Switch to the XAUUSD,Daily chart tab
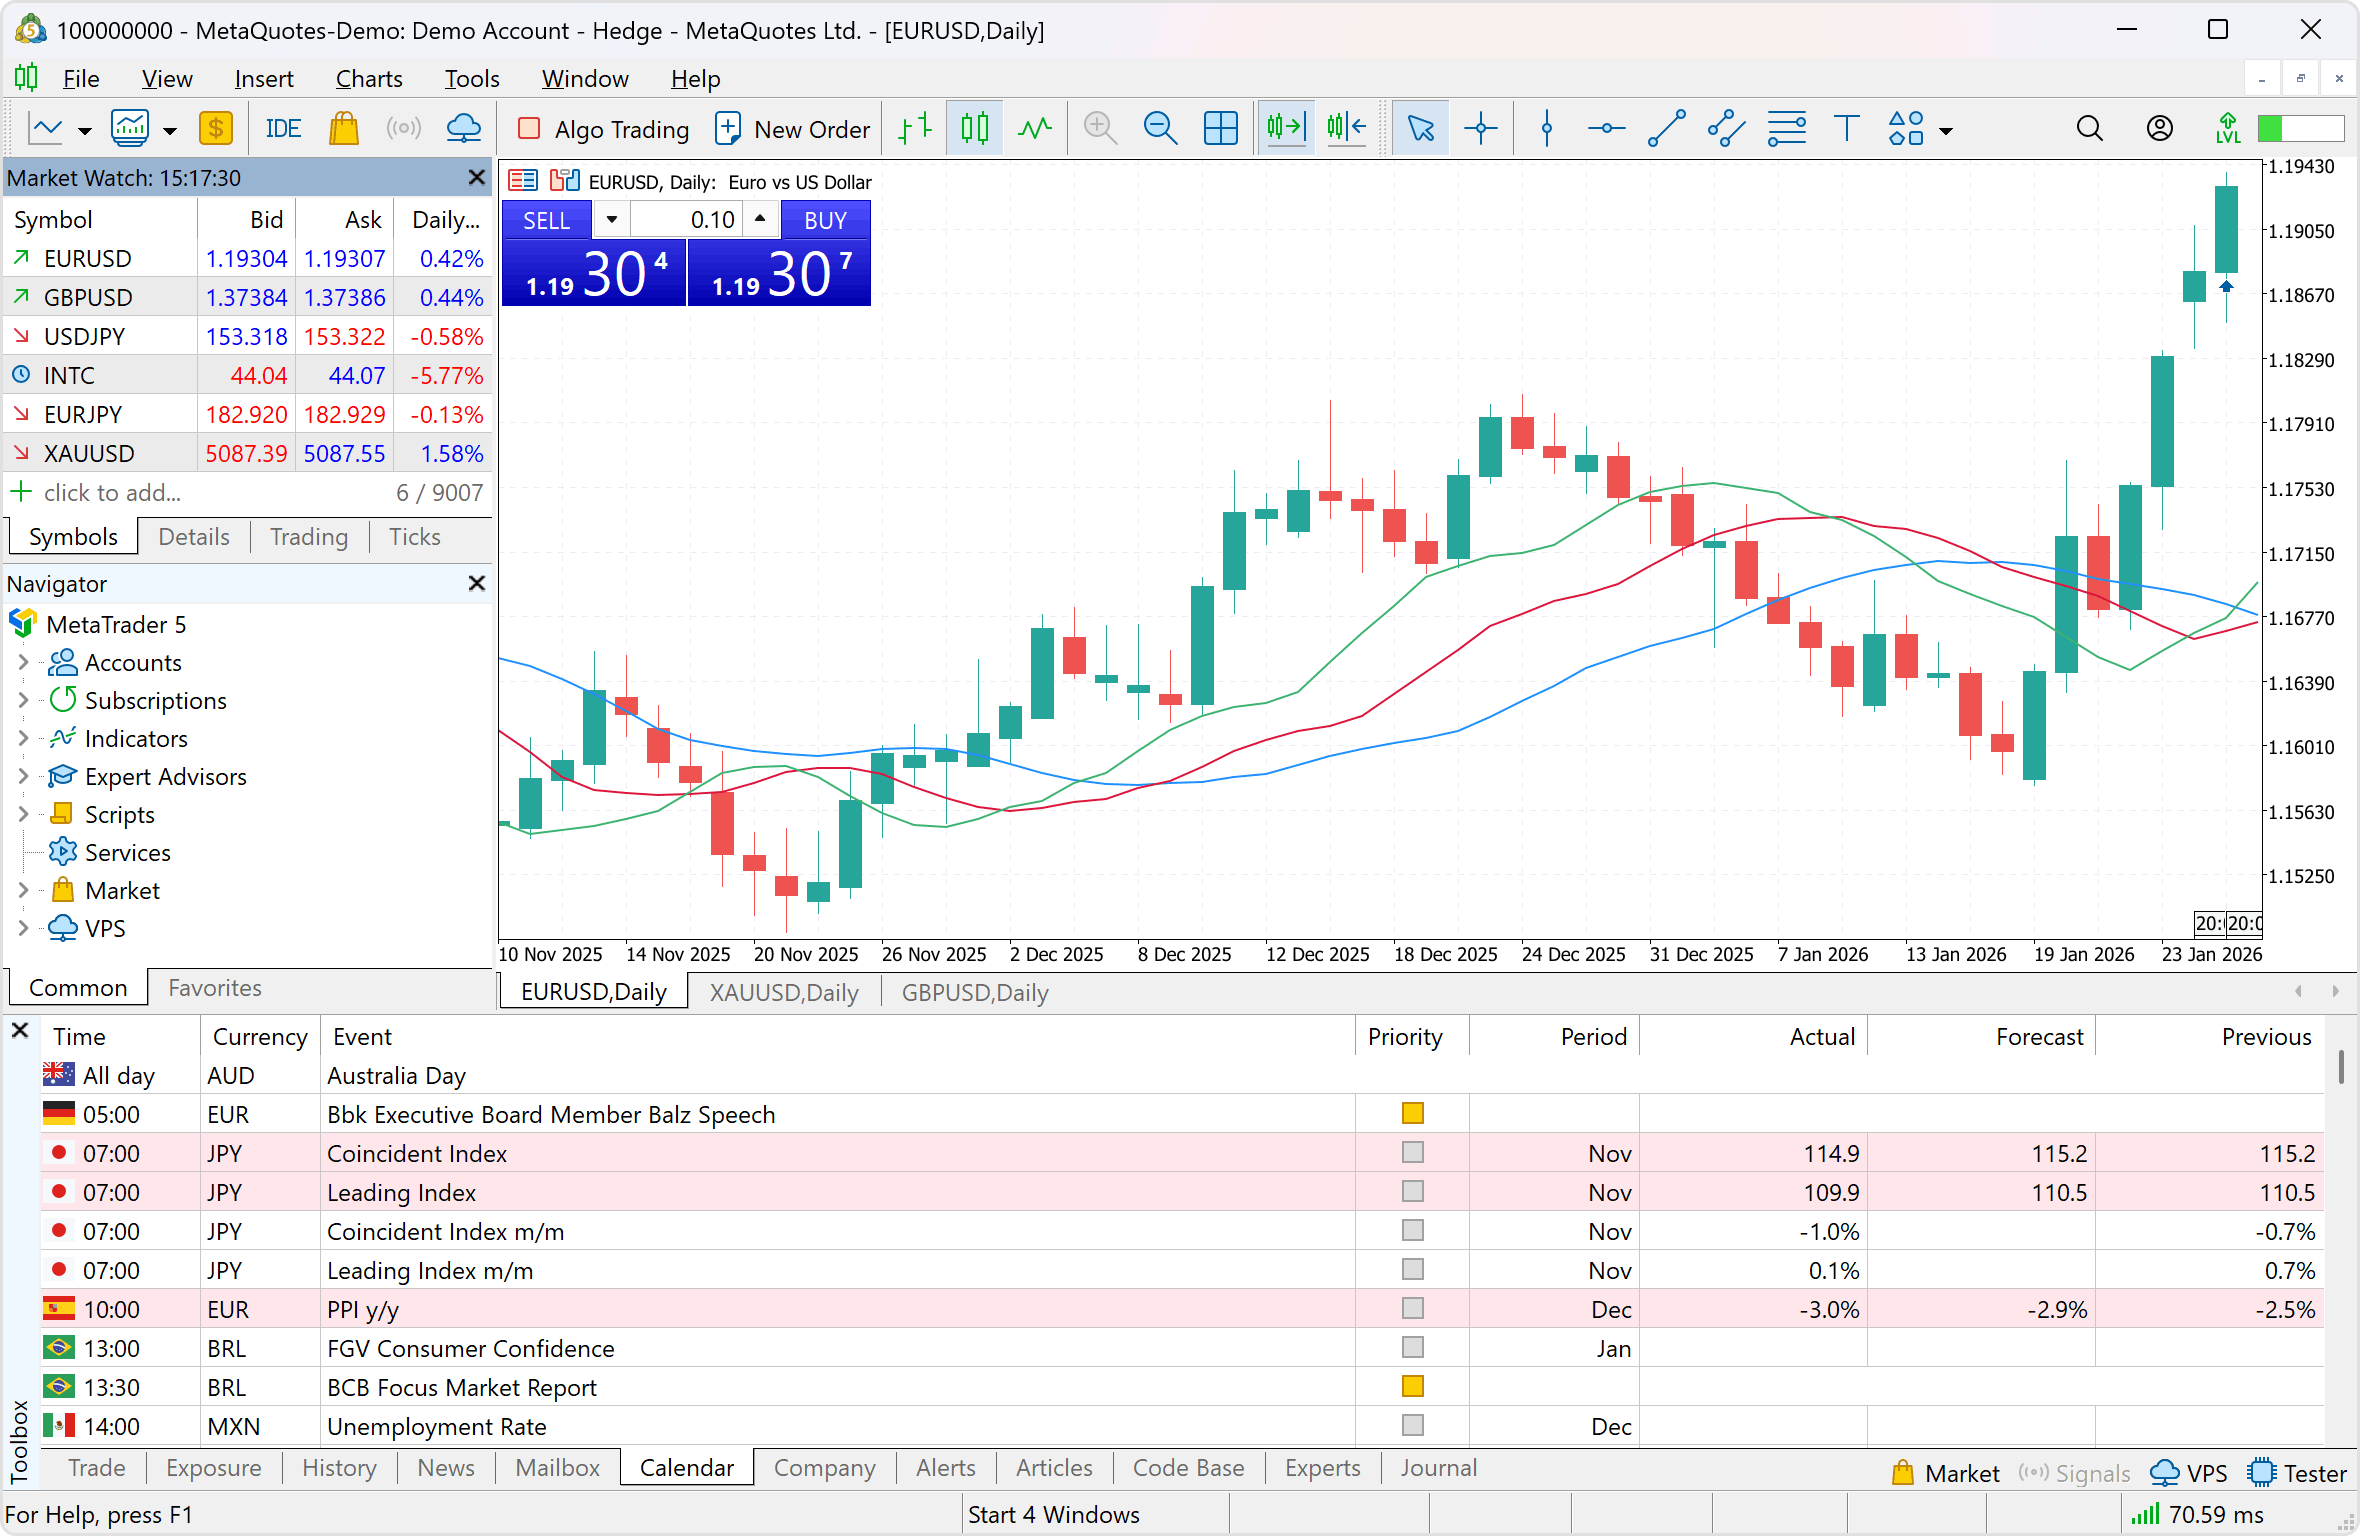The width and height of the screenshot is (2360, 1536). click(784, 992)
